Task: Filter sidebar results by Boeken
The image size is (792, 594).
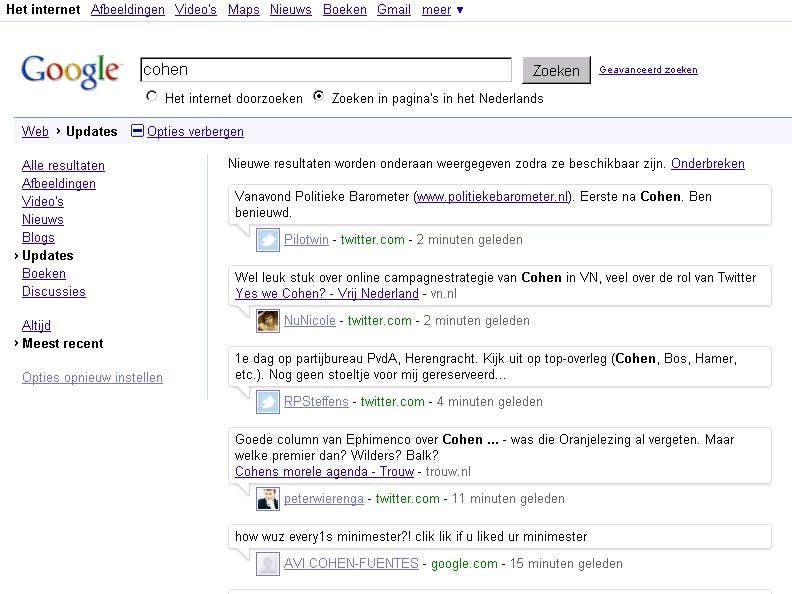Action: [44, 274]
